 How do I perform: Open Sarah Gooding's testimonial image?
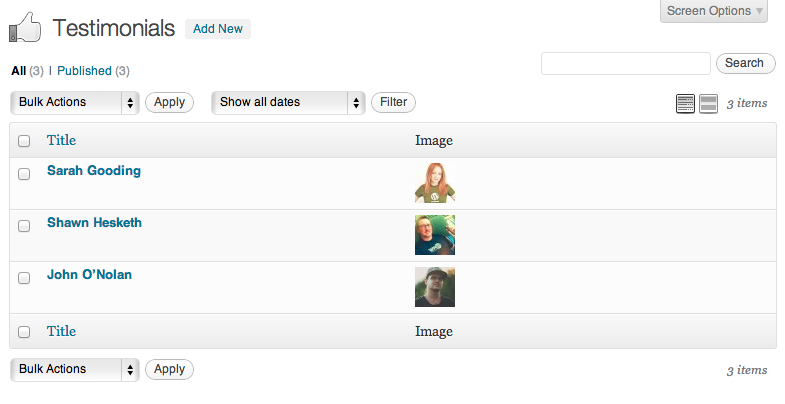click(x=435, y=183)
